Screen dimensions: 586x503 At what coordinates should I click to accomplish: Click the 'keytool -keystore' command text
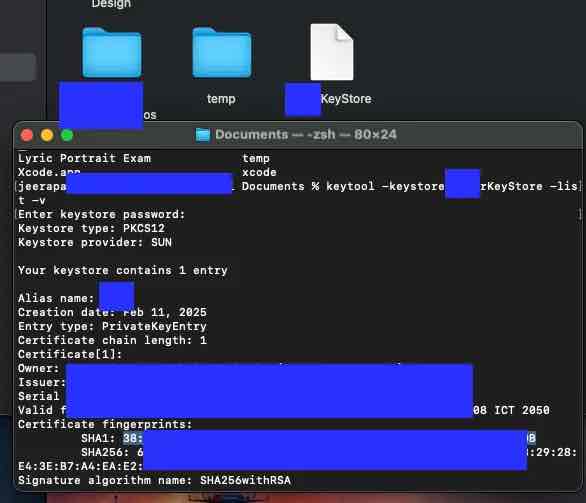pos(385,186)
